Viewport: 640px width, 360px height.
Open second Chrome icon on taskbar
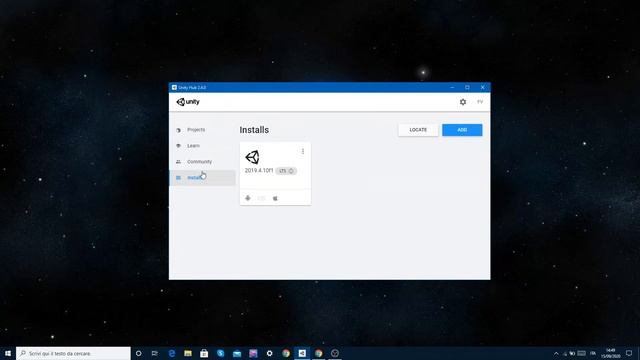[x=318, y=353]
